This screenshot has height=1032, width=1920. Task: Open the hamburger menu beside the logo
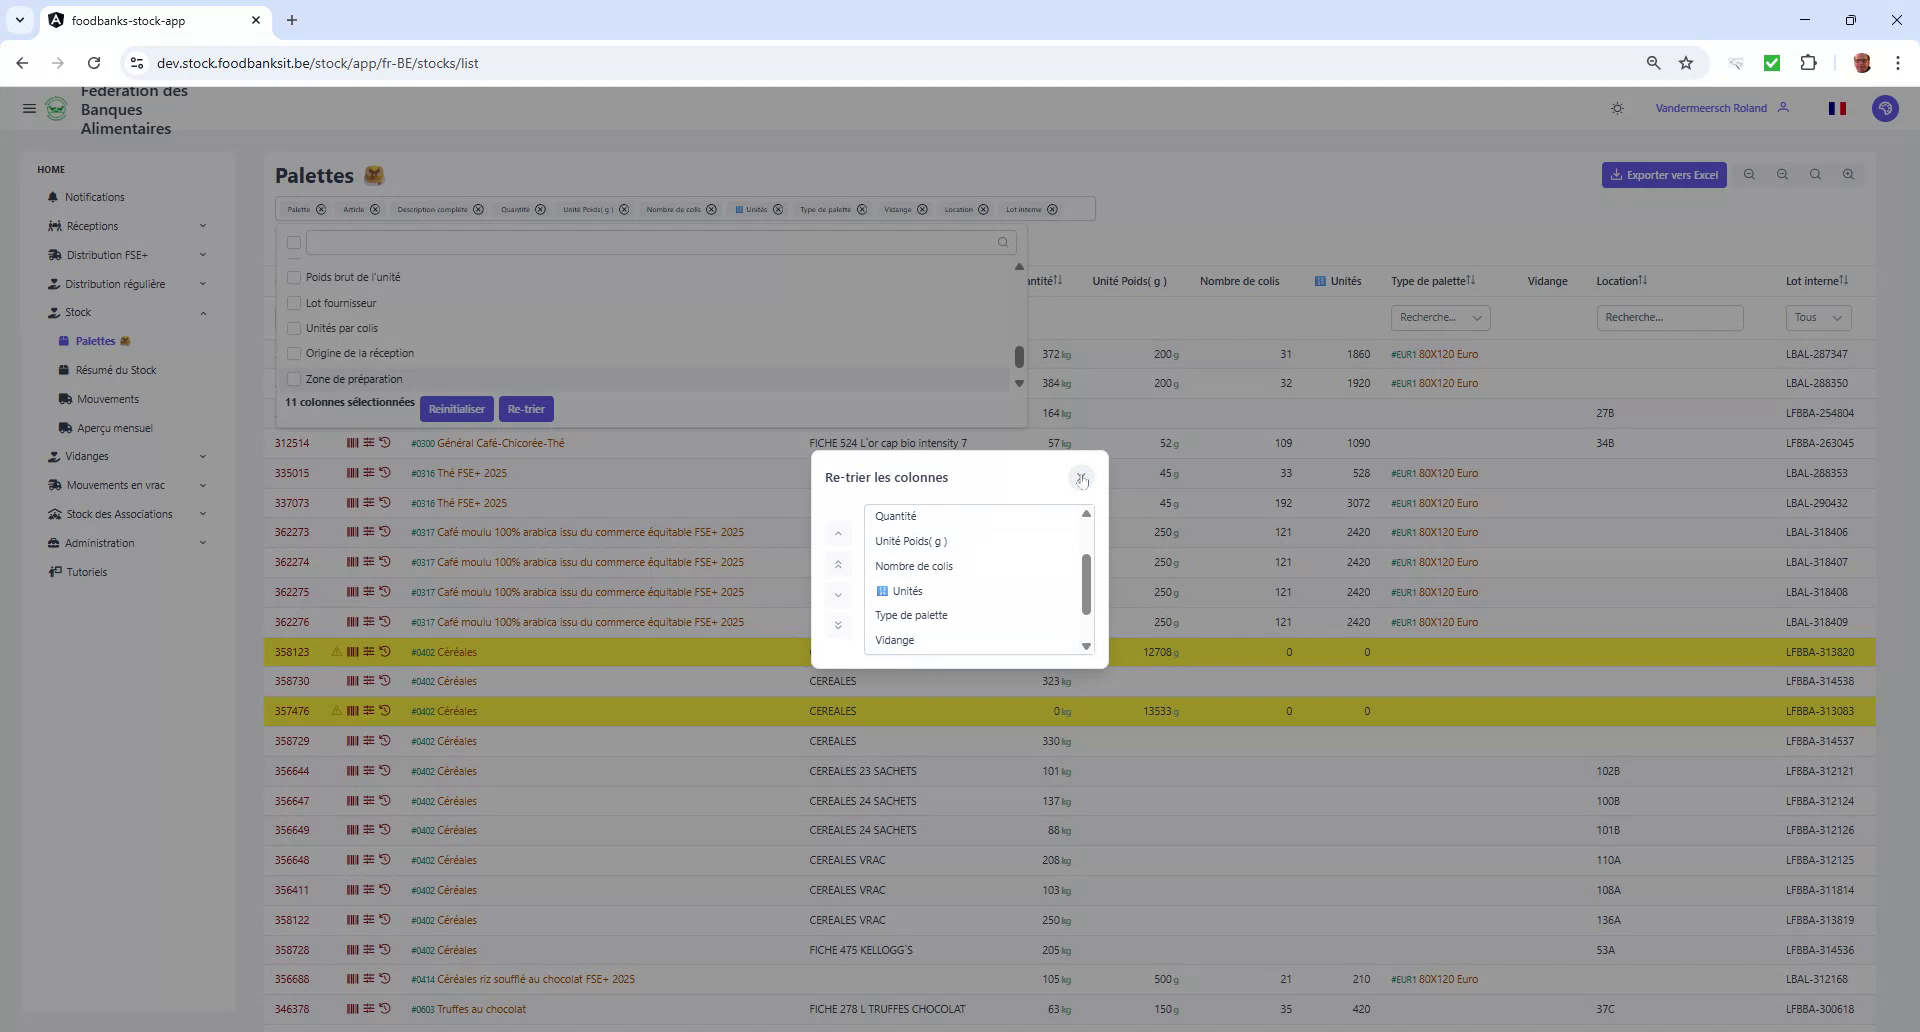(x=29, y=109)
